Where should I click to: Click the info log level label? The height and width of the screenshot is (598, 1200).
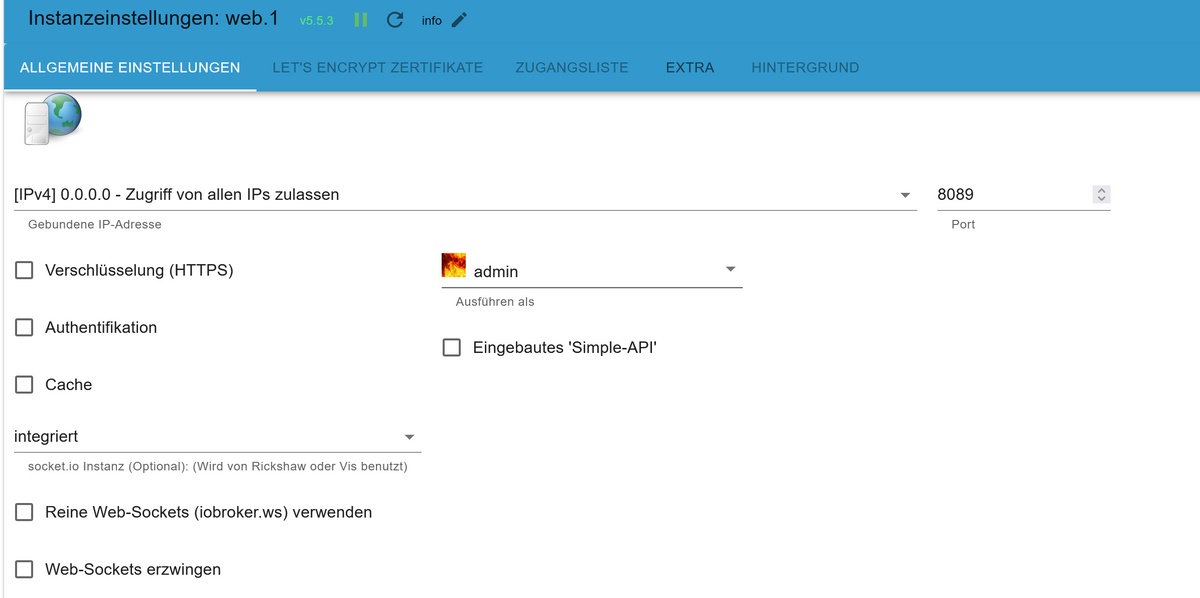click(x=431, y=21)
